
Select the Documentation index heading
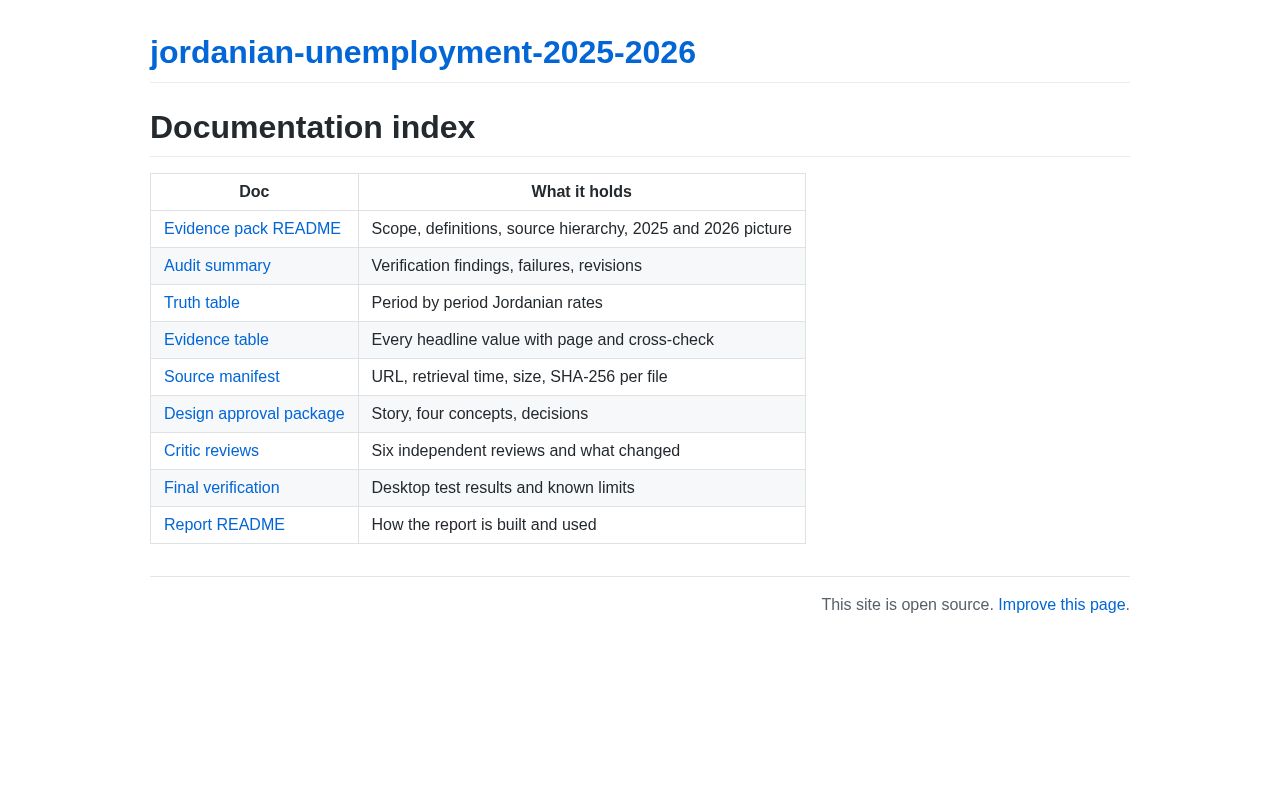click(x=312, y=127)
